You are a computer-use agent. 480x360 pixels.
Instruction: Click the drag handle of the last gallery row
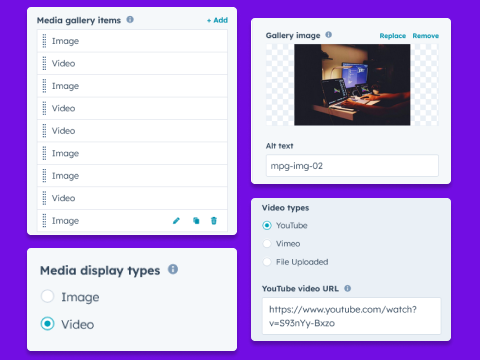(44, 221)
